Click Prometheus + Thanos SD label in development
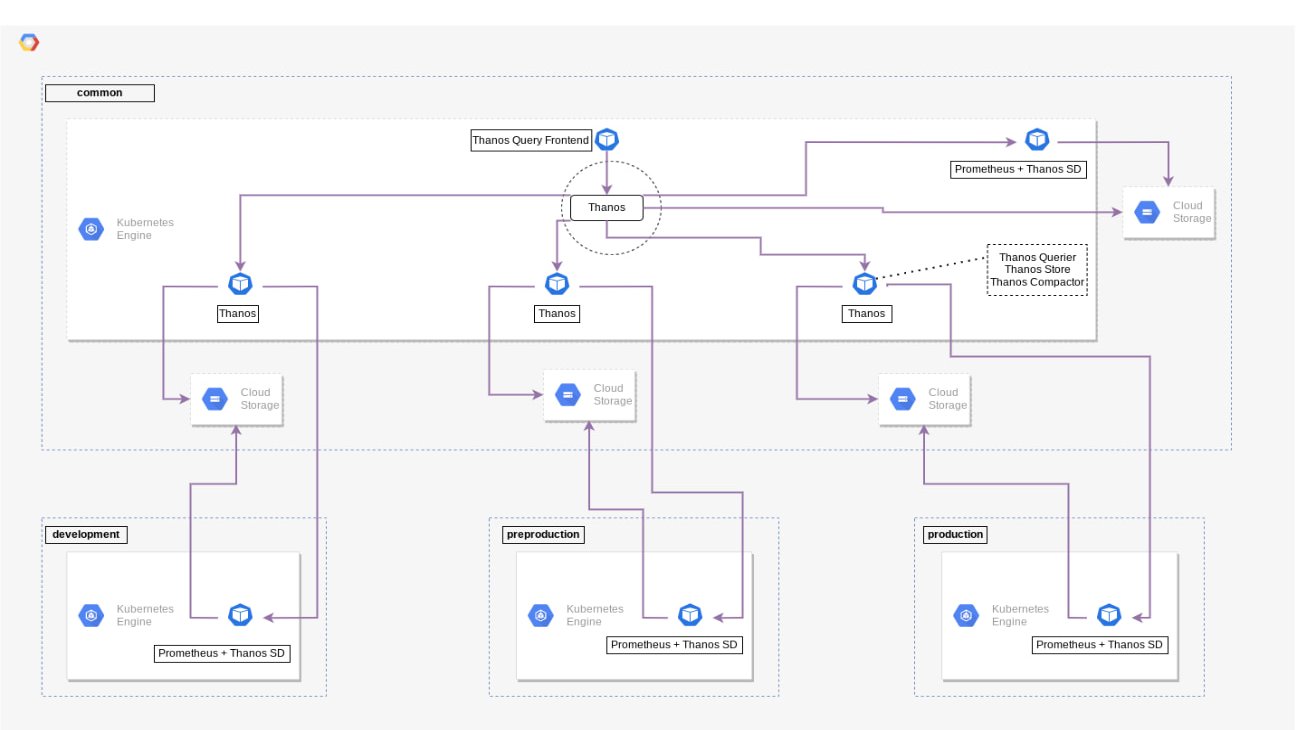 [x=222, y=654]
